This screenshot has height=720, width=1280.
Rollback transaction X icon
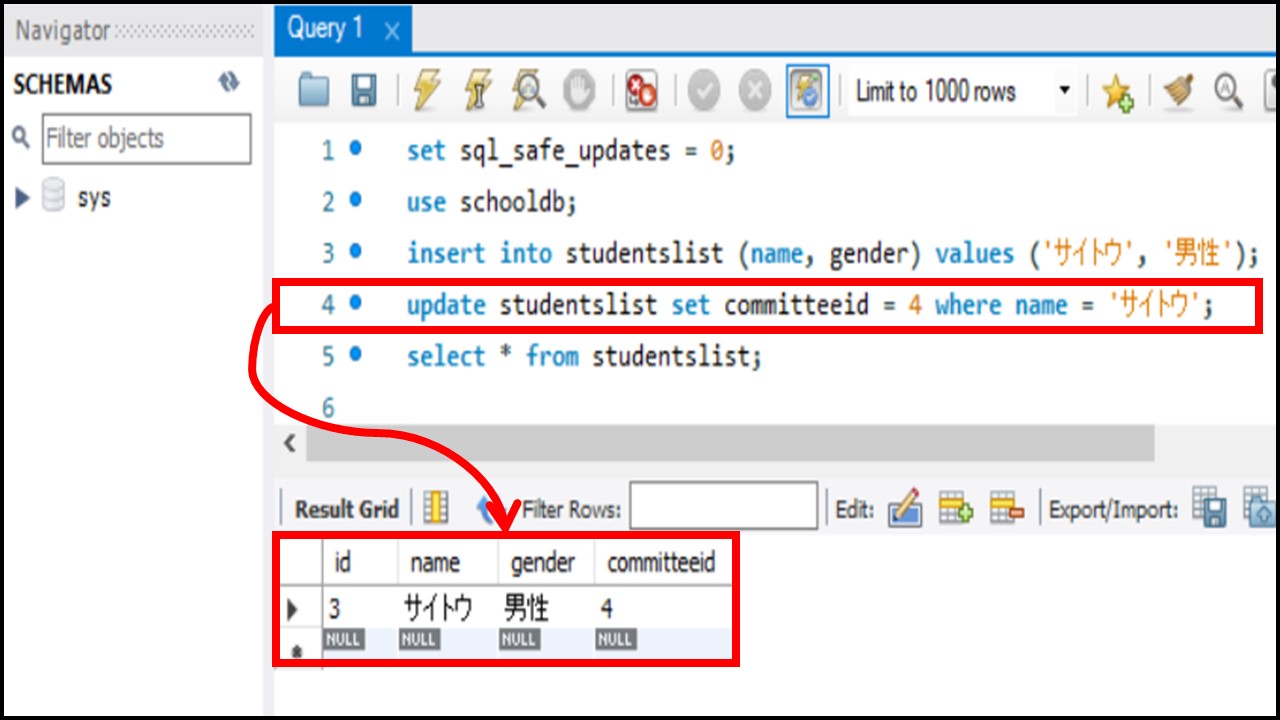(x=755, y=92)
